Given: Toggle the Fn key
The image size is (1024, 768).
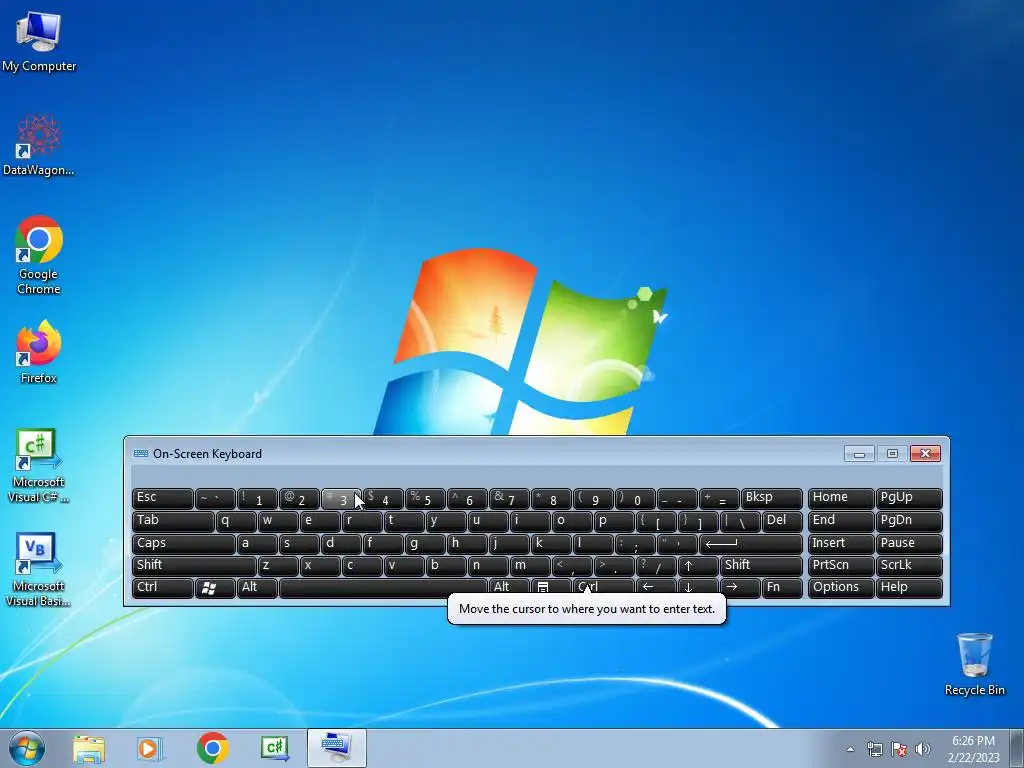Looking at the screenshot, I should pos(782,587).
